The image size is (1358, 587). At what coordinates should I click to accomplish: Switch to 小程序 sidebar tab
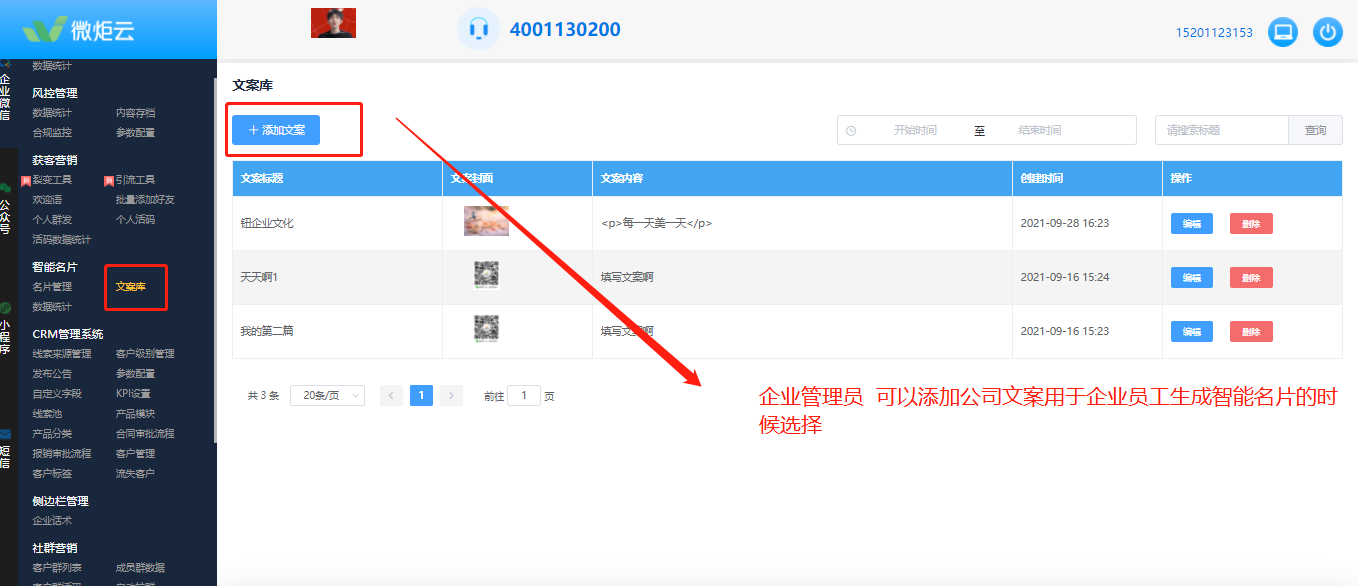tap(5, 337)
